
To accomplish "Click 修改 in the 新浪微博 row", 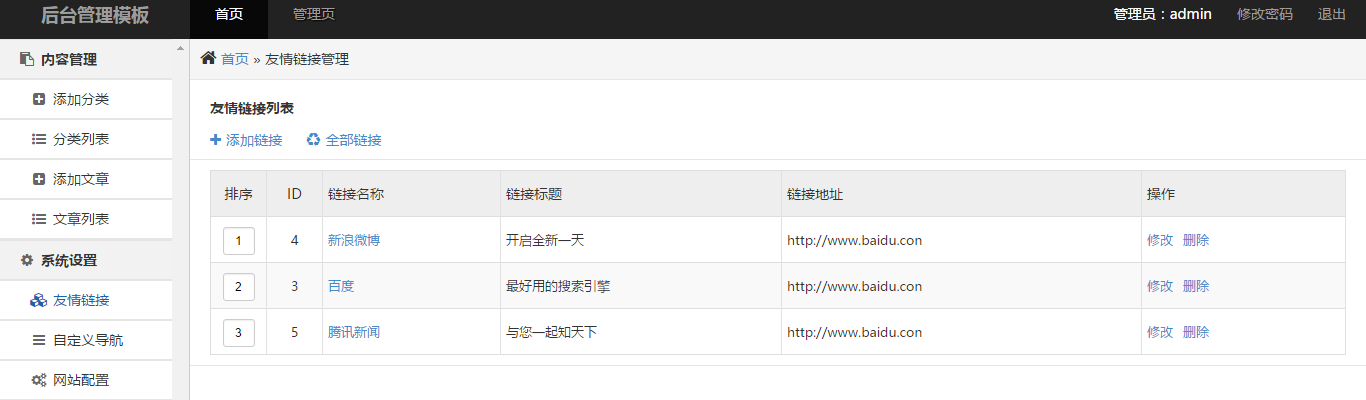I will coord(1160,240).
